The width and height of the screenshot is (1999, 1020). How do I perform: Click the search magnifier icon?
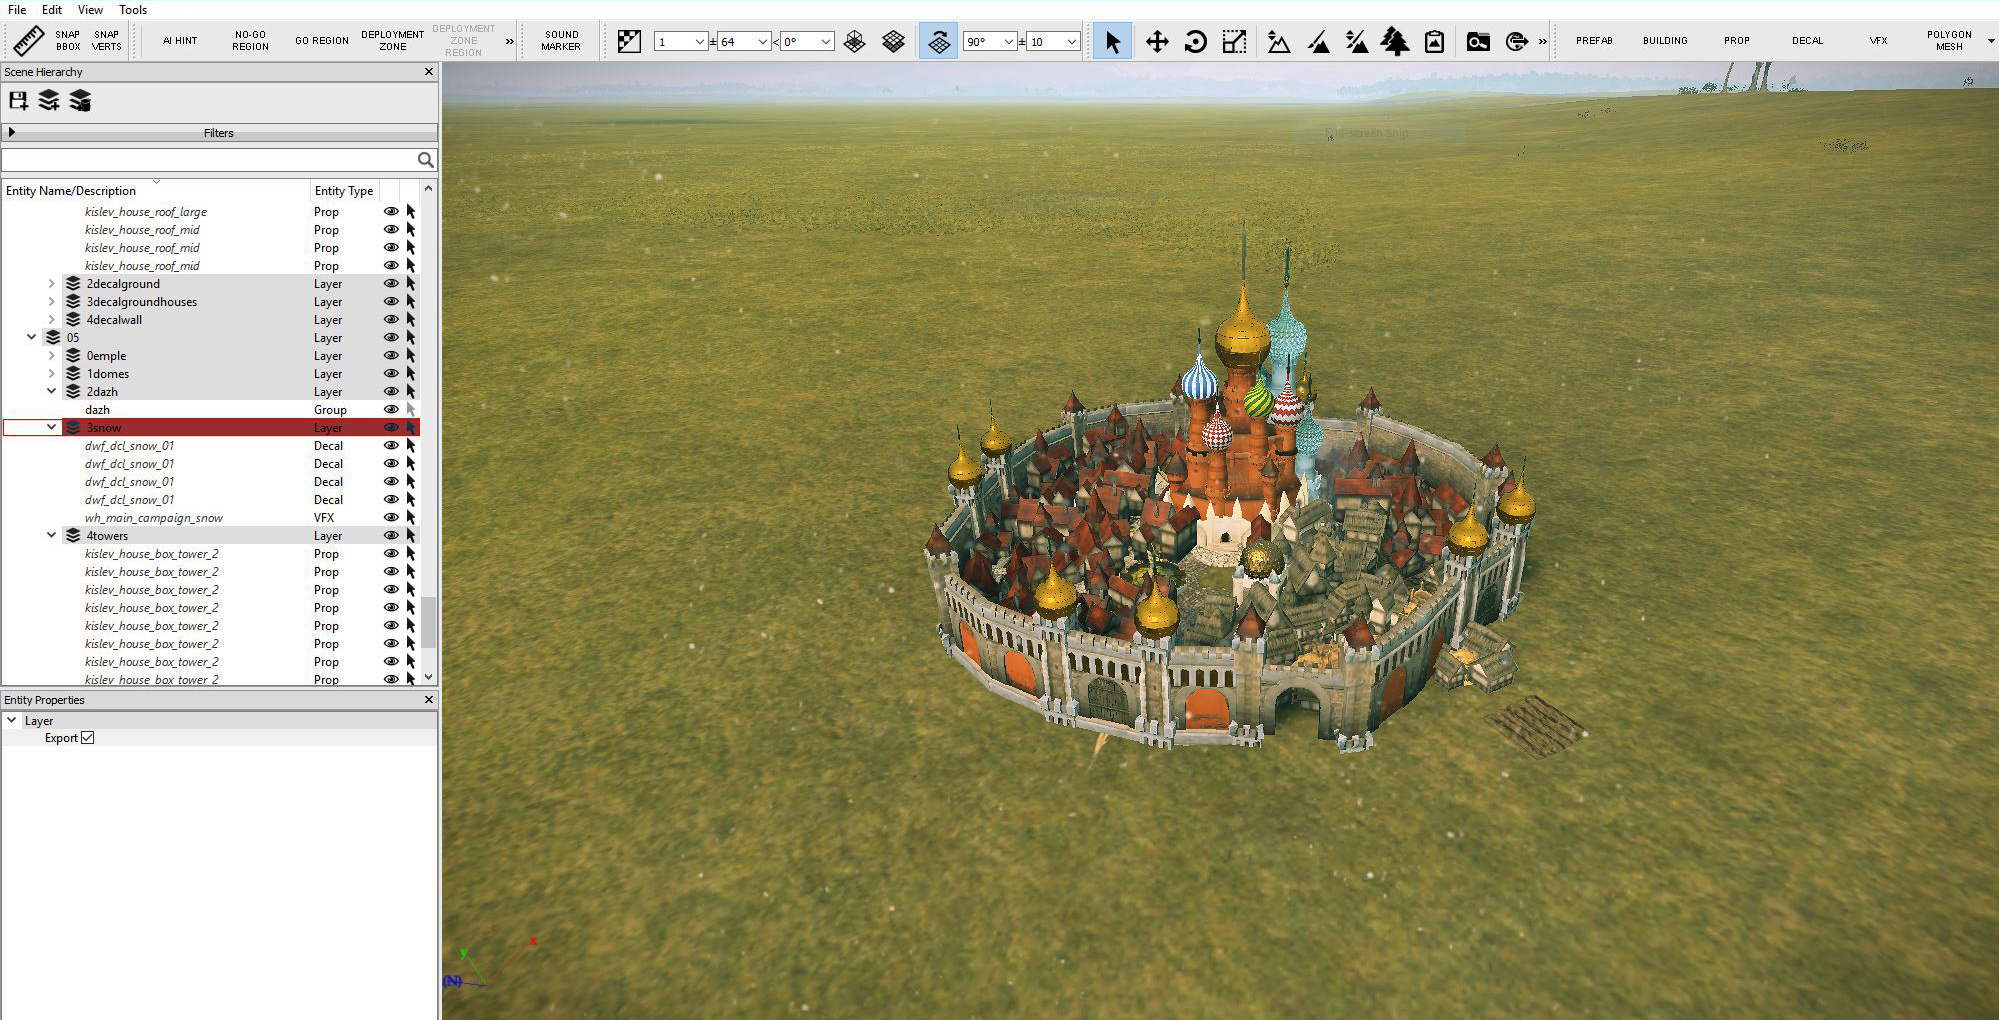[x=425, y=160]
